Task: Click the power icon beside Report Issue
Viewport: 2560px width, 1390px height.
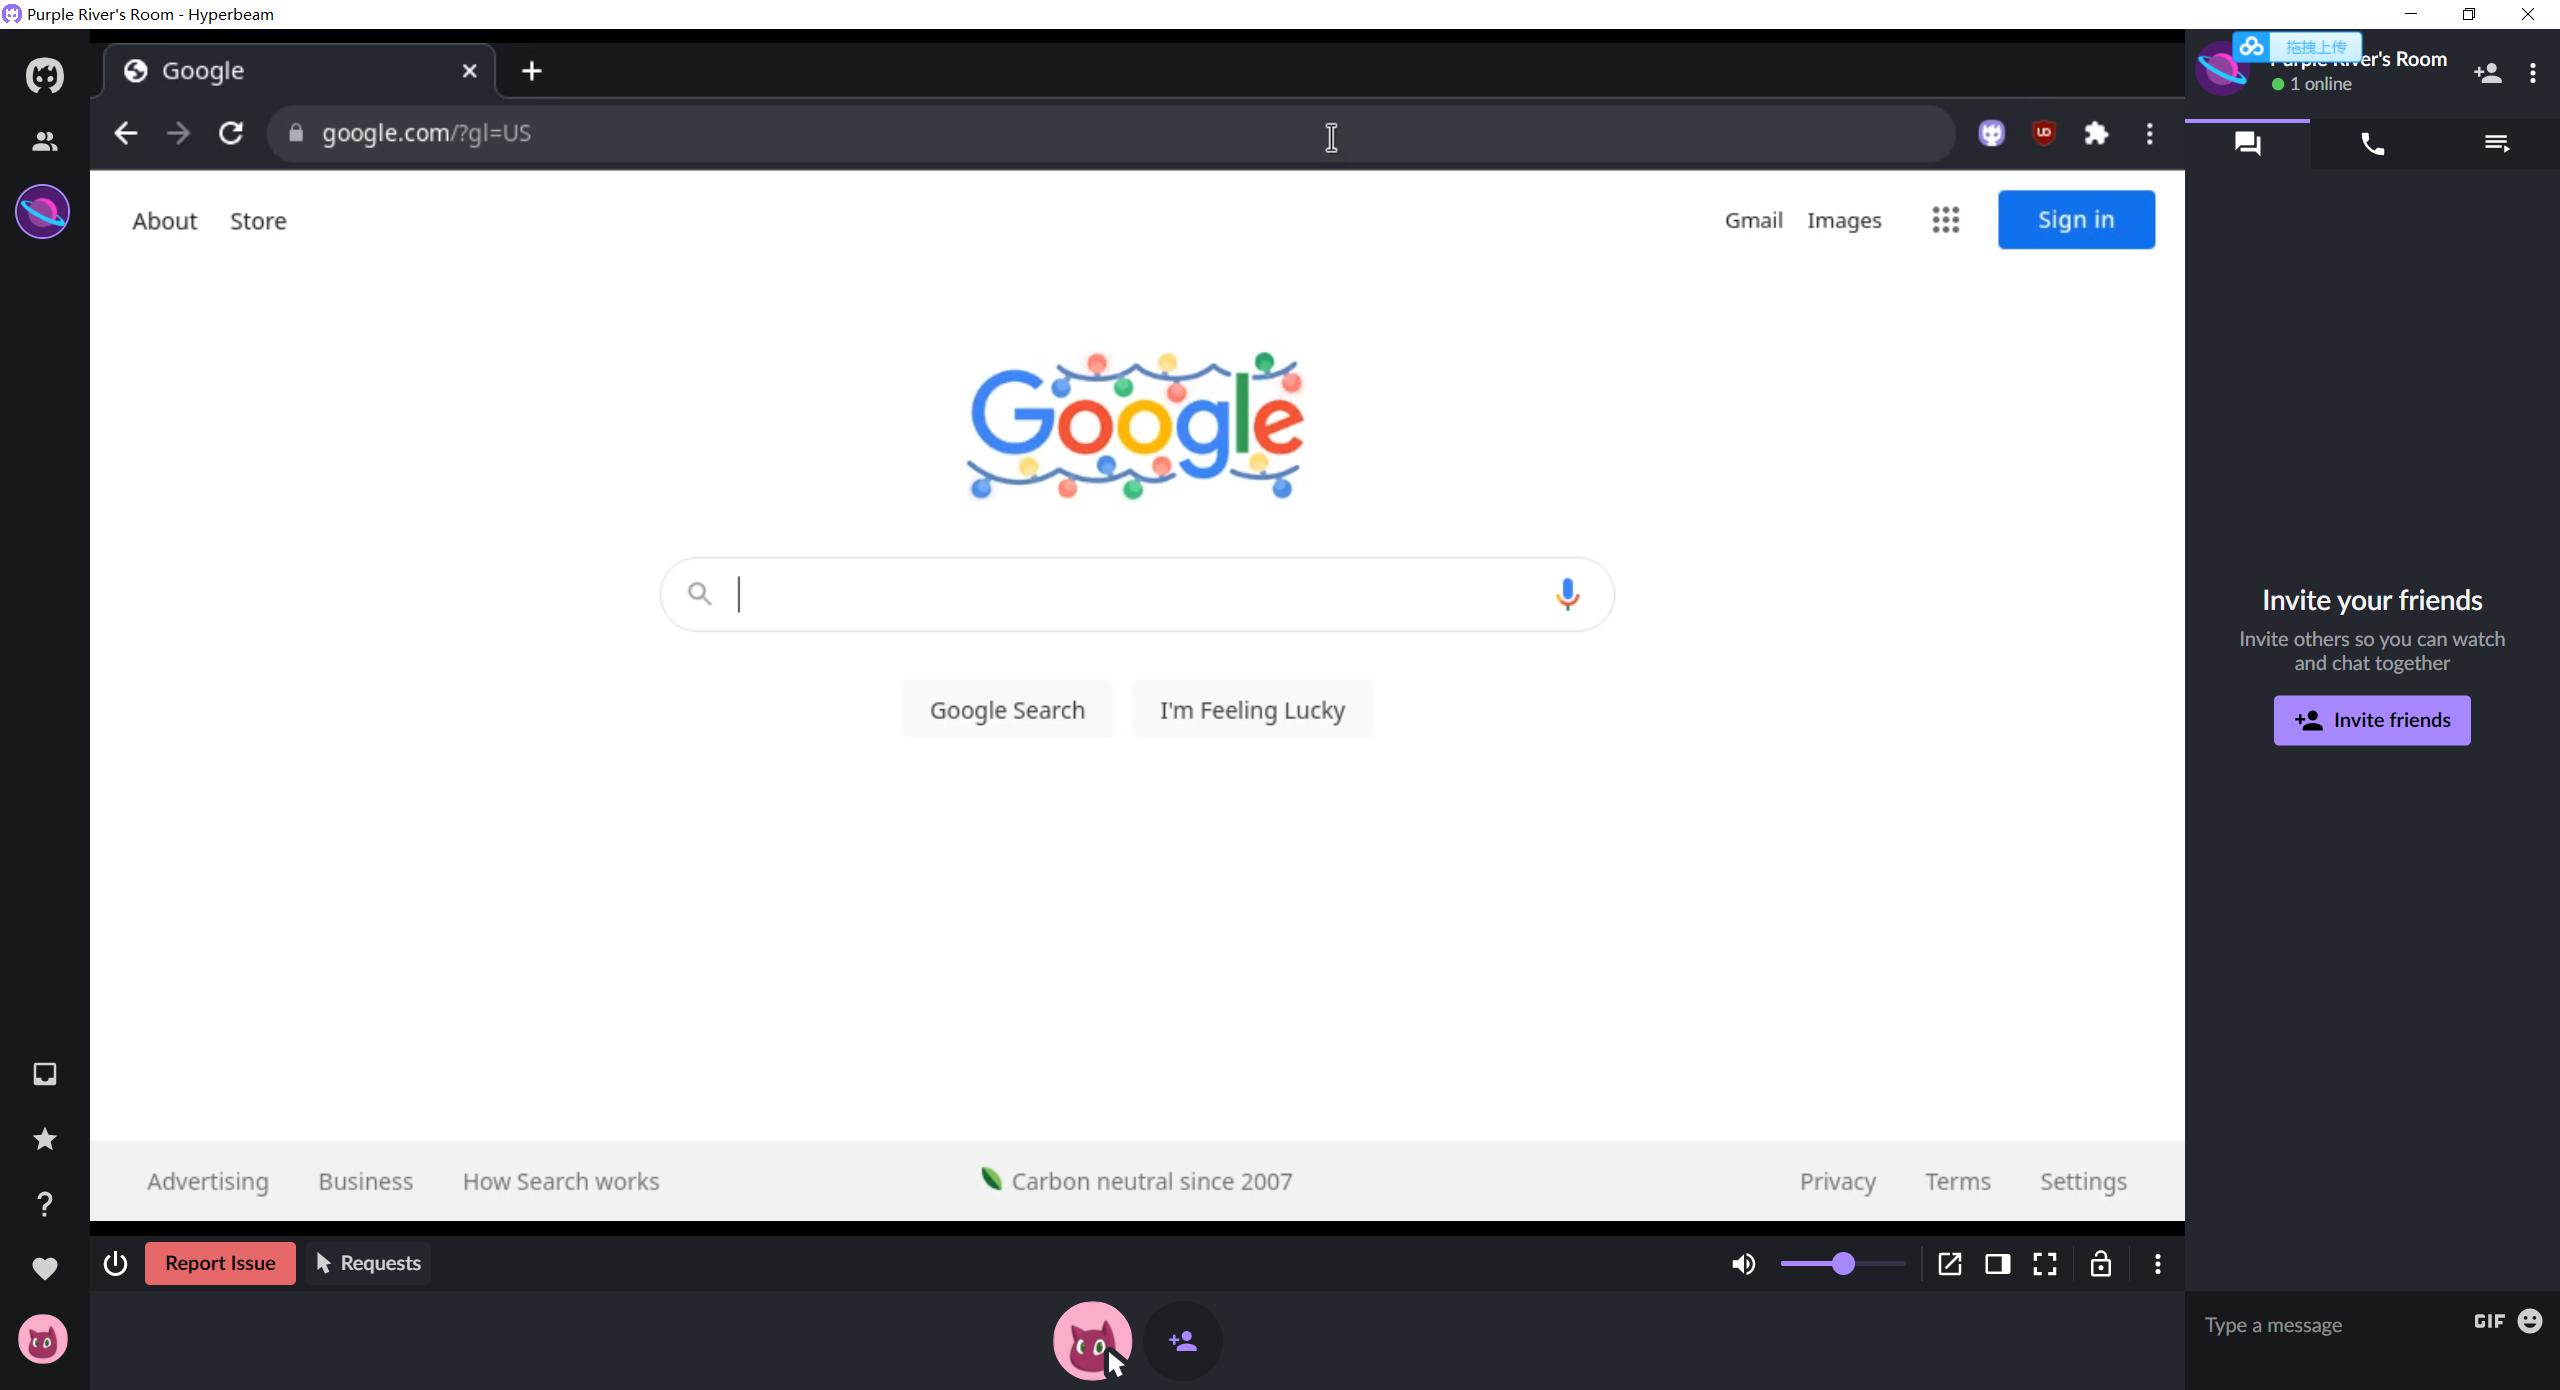Action: 115,1263
